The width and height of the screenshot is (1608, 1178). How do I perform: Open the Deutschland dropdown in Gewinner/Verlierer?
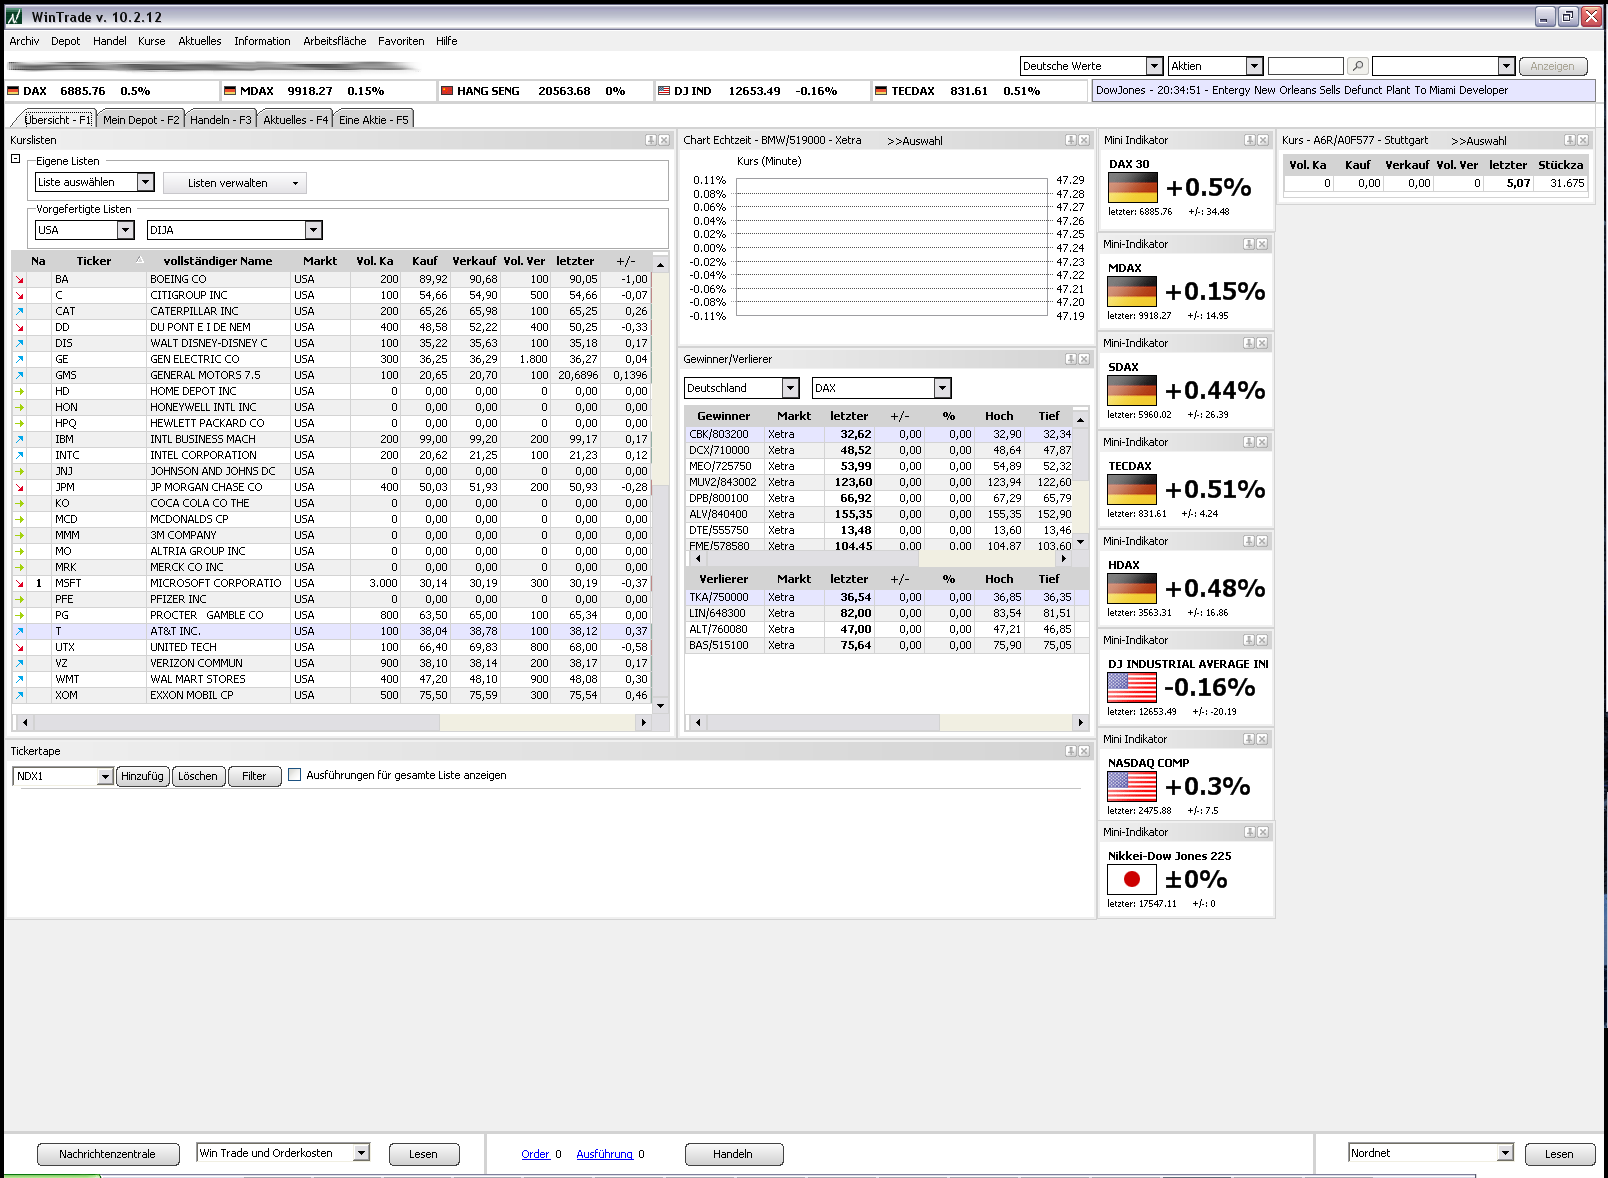791,388
